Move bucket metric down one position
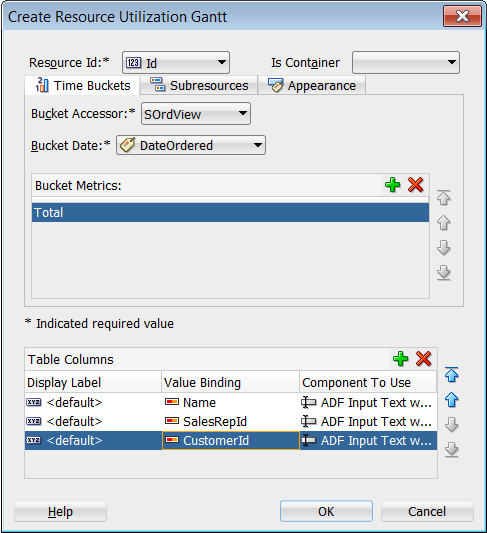Image resolution: width=487 pixels, height=533 pixels. tap(443, 247)
